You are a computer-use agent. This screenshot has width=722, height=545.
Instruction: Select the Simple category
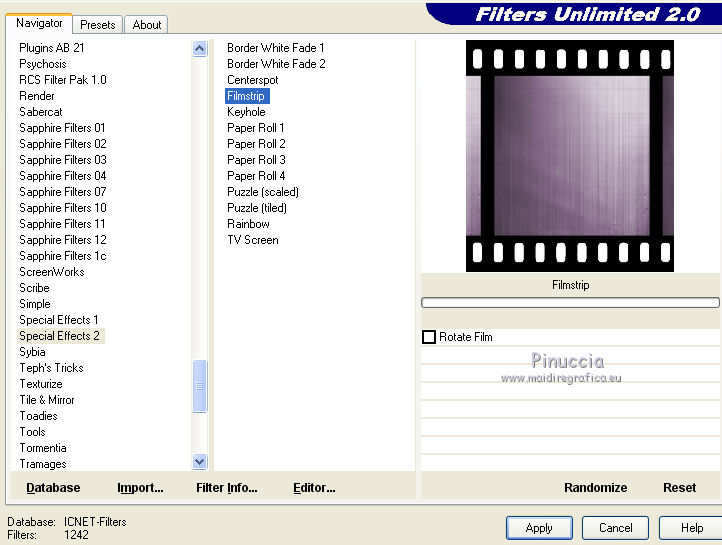tap(35, 304)
